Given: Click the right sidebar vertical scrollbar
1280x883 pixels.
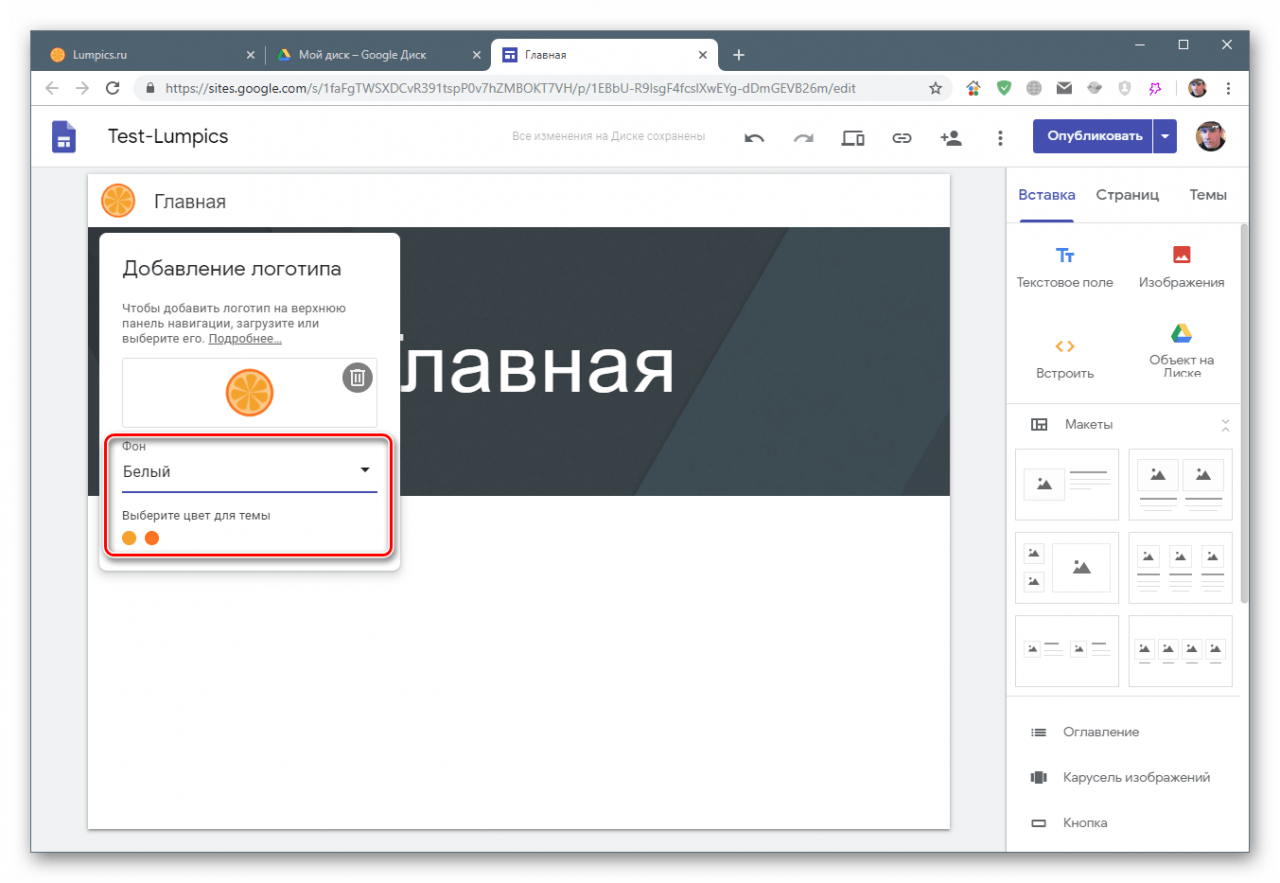Looking at the screenshot, I should pyautogui.click(x=1244, y=412).
